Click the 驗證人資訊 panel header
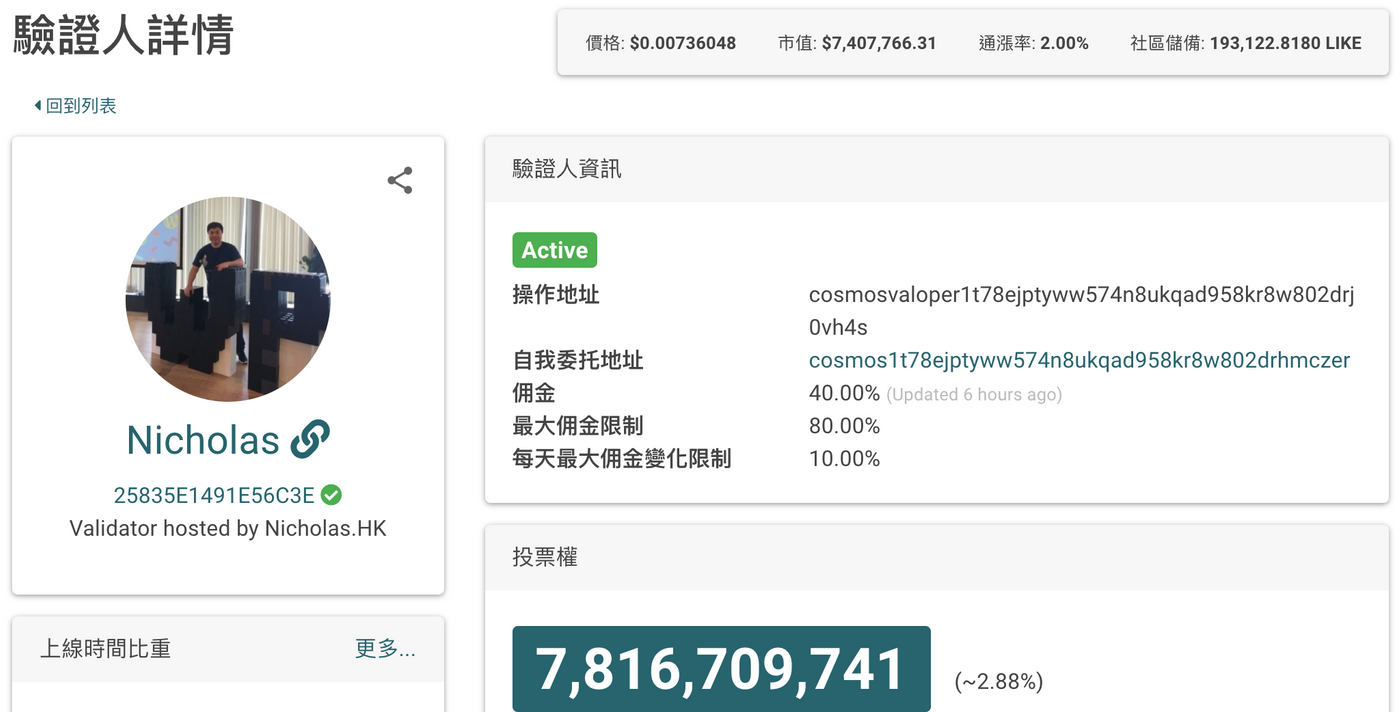The width and height of the screenshot is (1400, 712). 937,168
